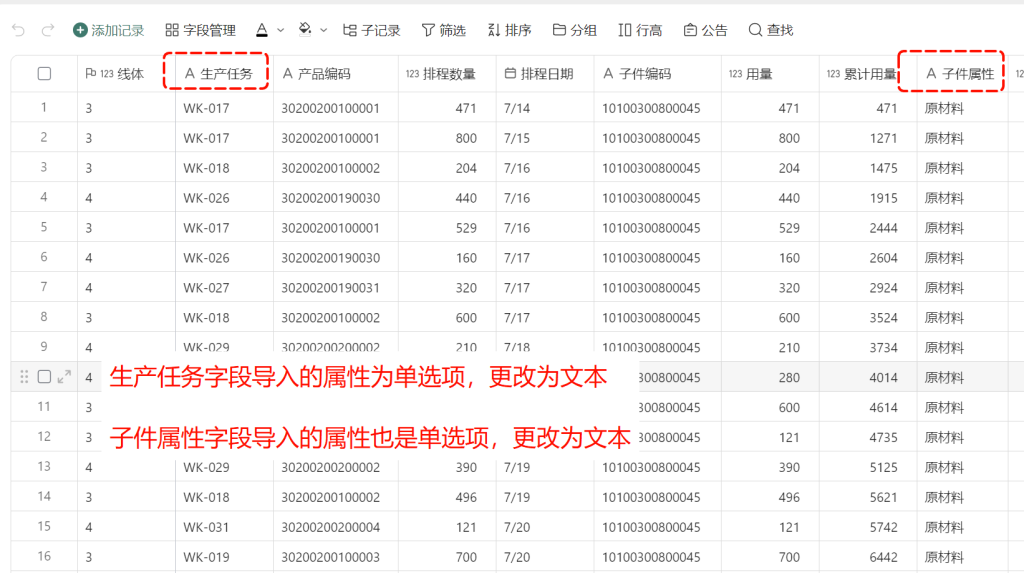Click row number 8
This screenshot has height=573, width=1024.
coord(44,317)
